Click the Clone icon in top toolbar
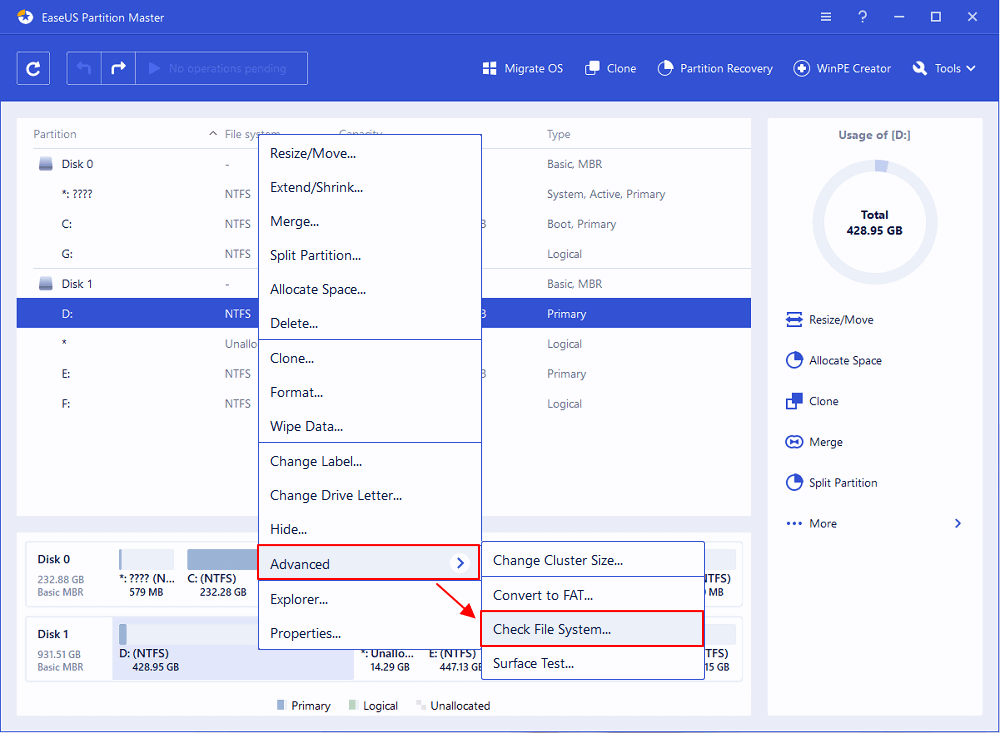 [592, 68]
